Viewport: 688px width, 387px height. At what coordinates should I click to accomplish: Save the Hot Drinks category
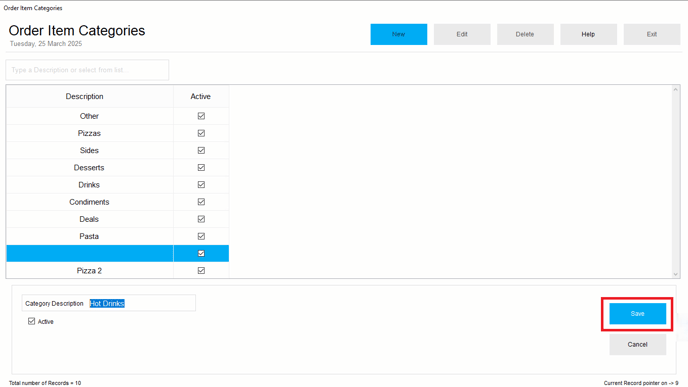[x=637, y=314]
